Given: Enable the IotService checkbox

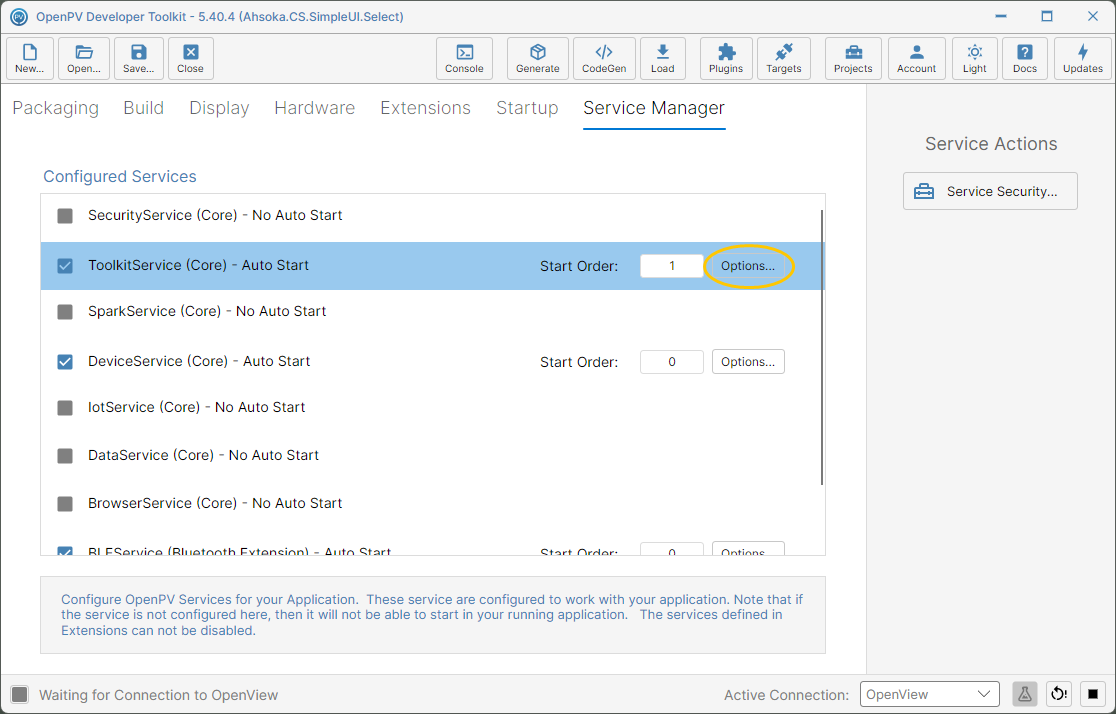Looking at the screenshot, I should 65,408.
